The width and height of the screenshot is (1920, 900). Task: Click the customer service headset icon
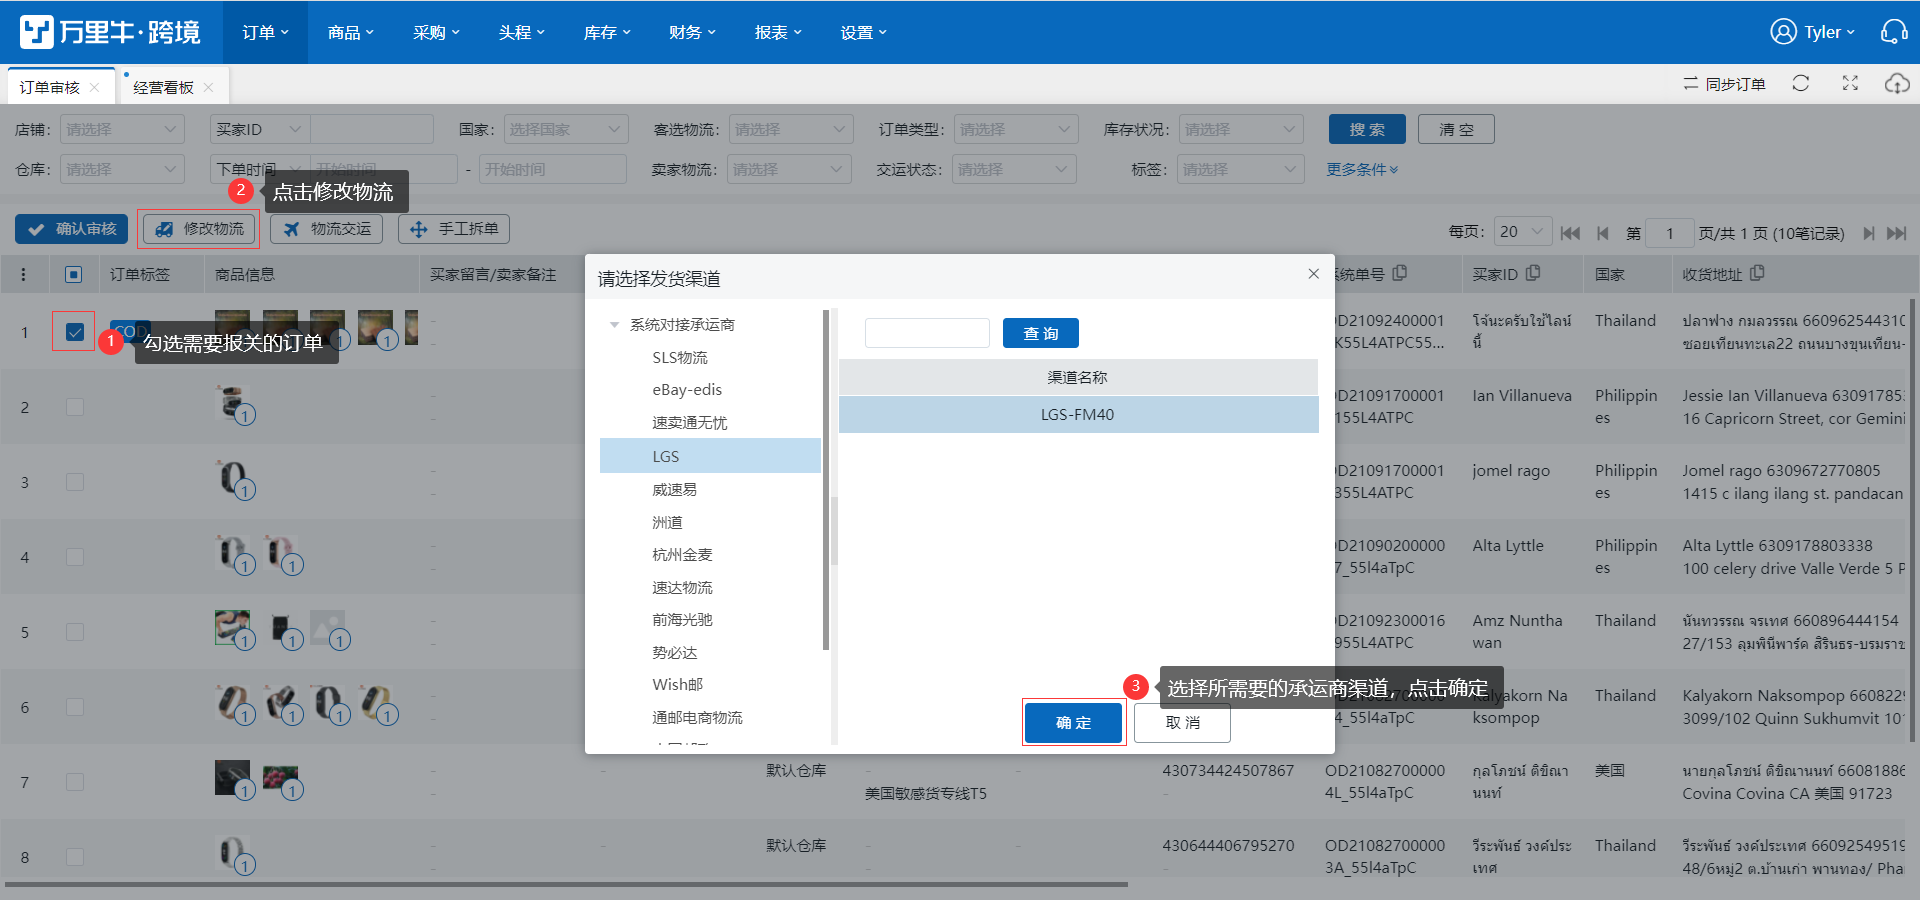tap(1894, 32)
